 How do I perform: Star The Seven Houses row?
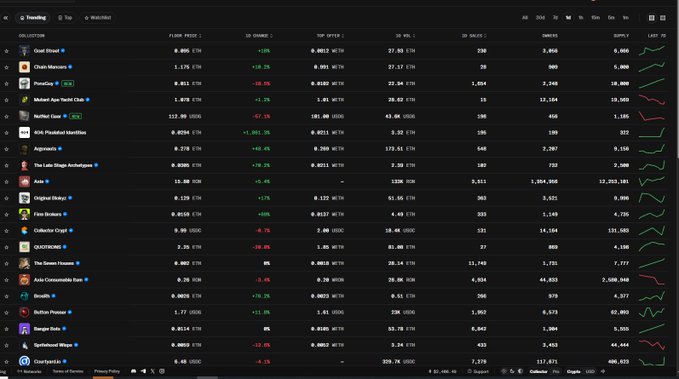(x=6, y=263)
